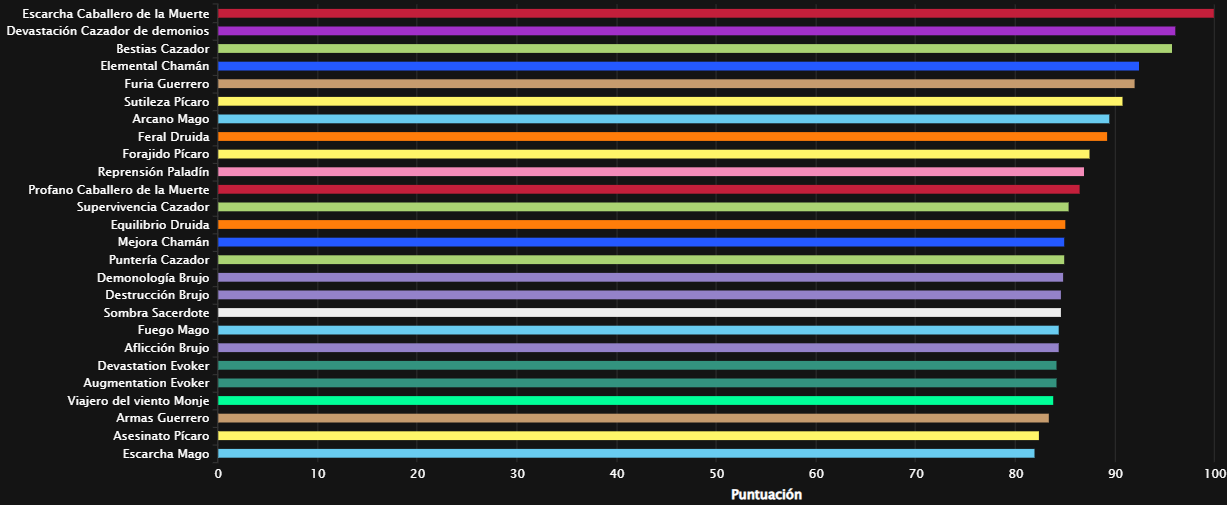Select the Escarcha Mago bar at bottom

(626, 453)
